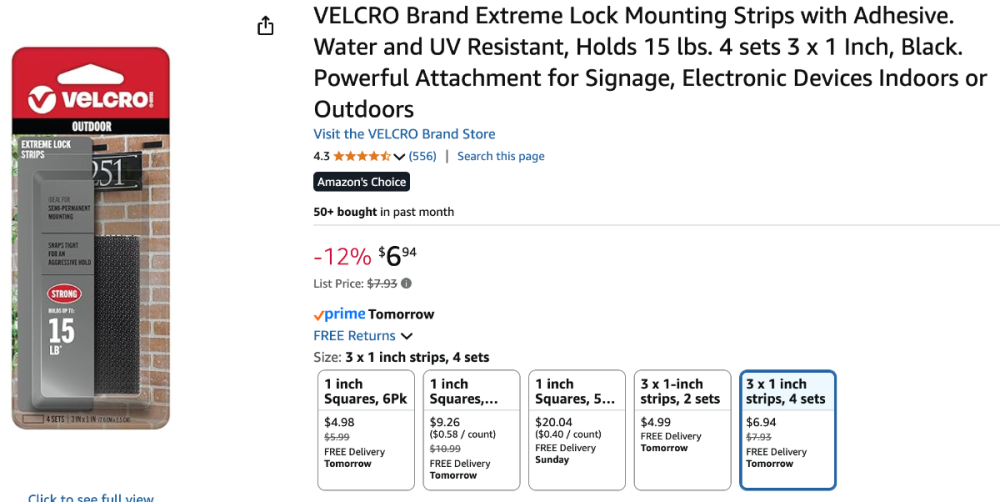
Task: Open the 556 ratings count link
Action: 423,156
